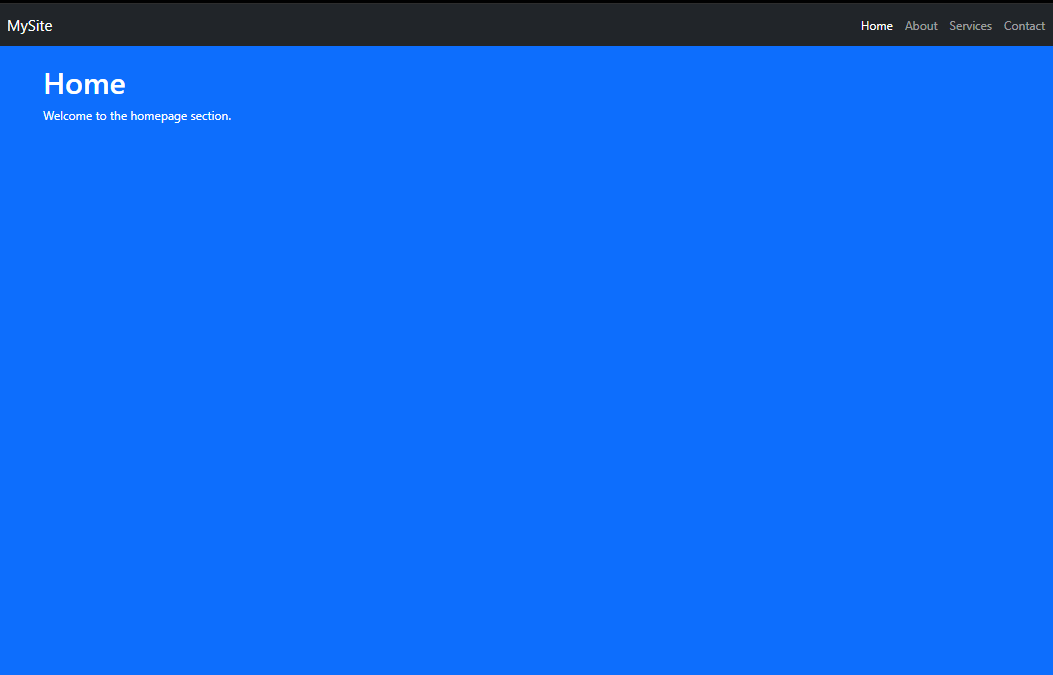Viewport: 1053px width, 675px height.
Task: Click the 'Site' part of MySite brand
Action: [x=40, y=26]
